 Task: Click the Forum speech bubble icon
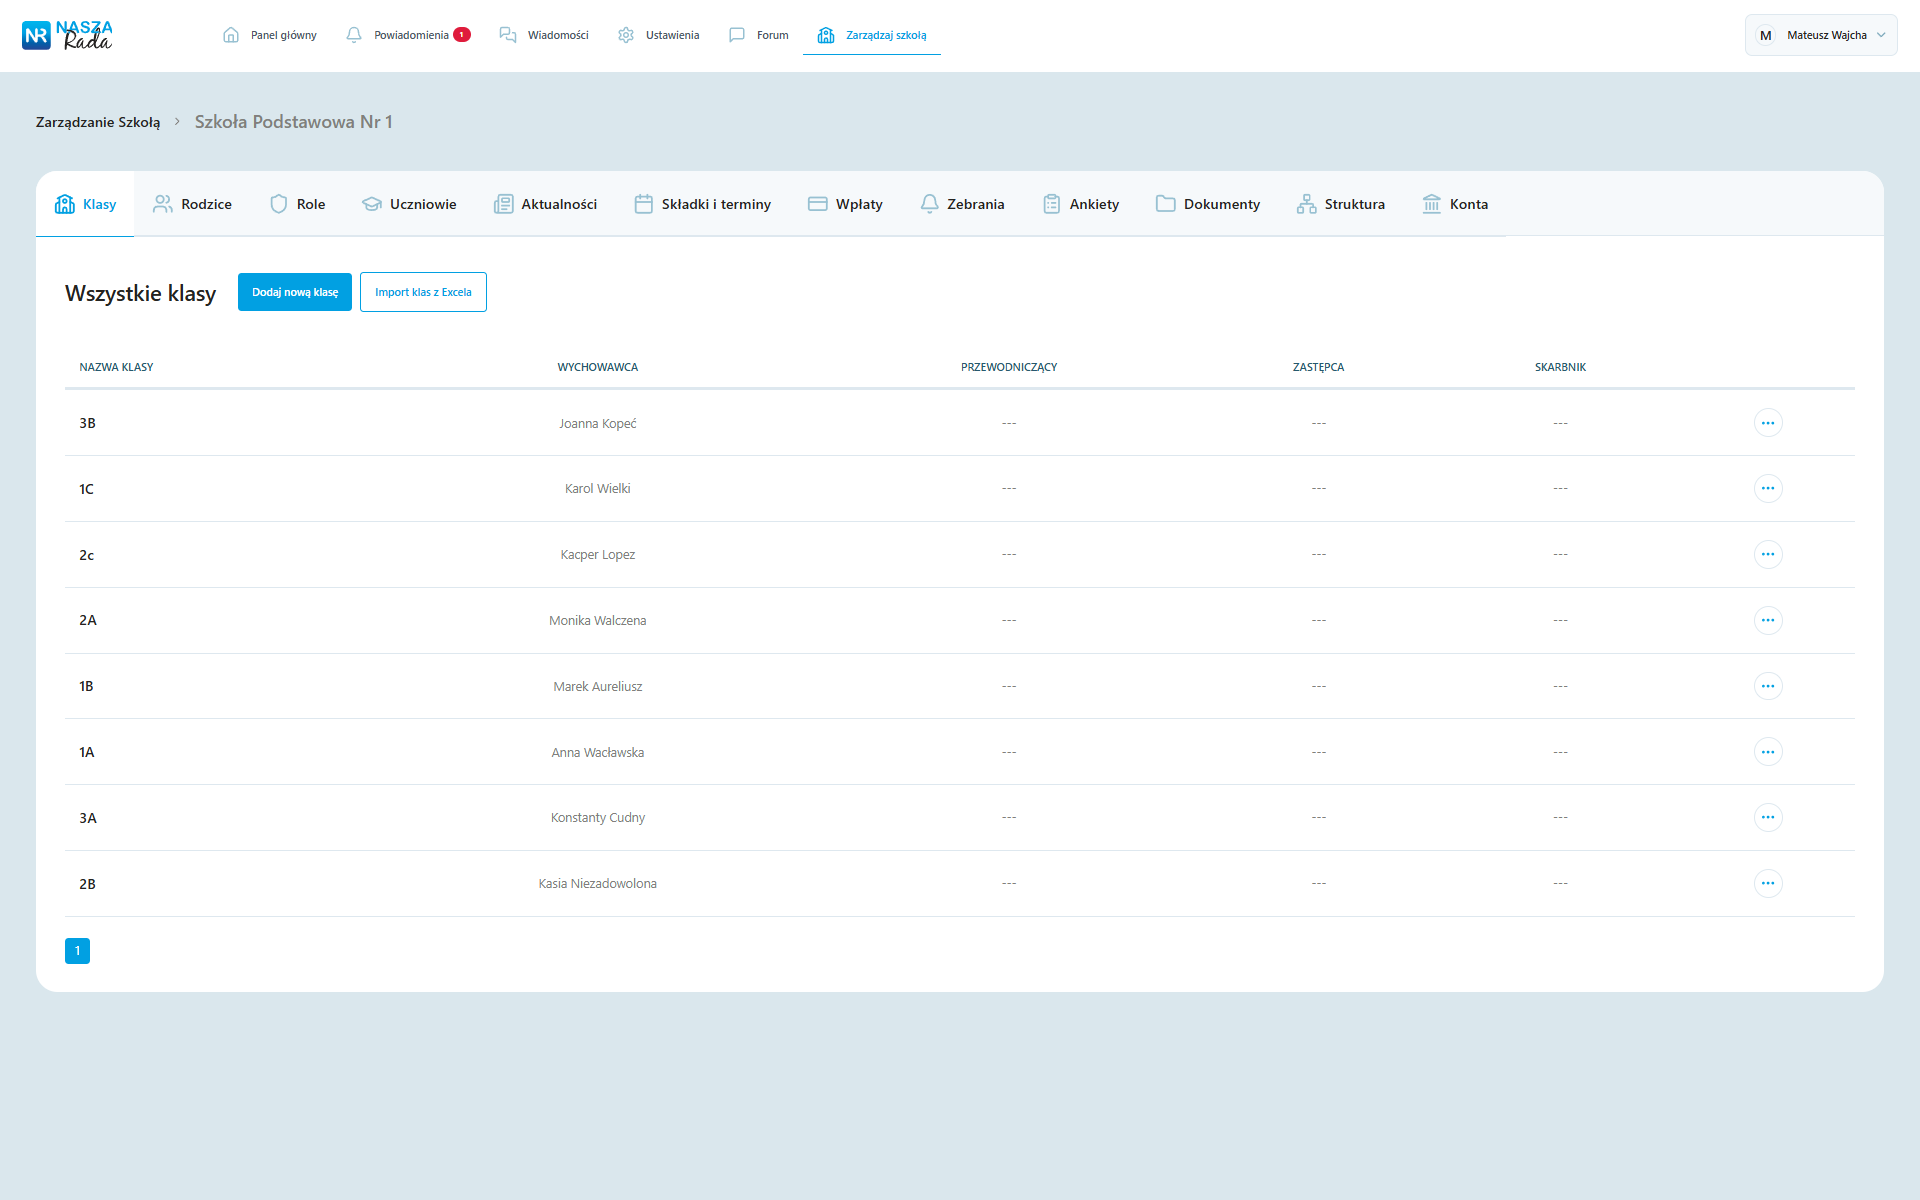tap(737, 35)
